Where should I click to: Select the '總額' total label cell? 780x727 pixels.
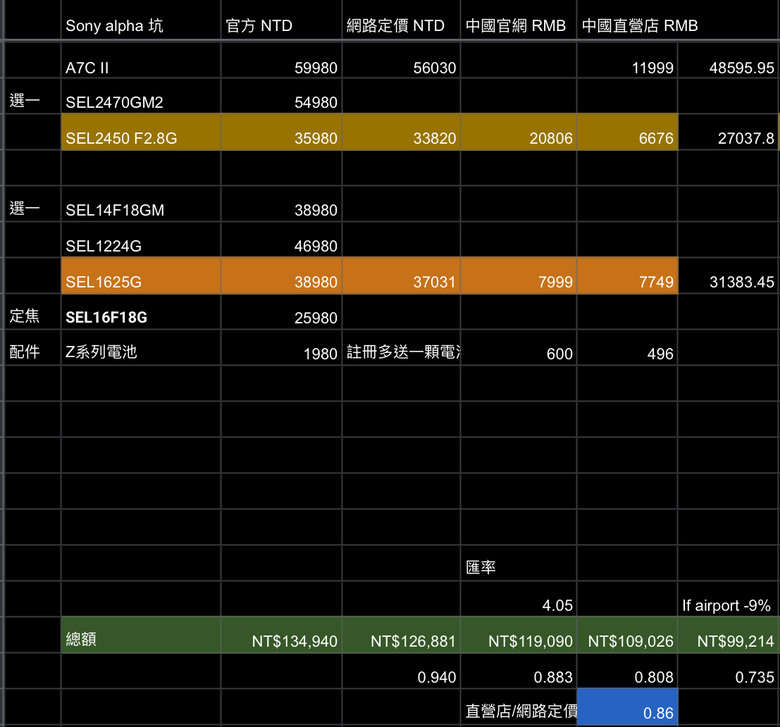point(141,635)
